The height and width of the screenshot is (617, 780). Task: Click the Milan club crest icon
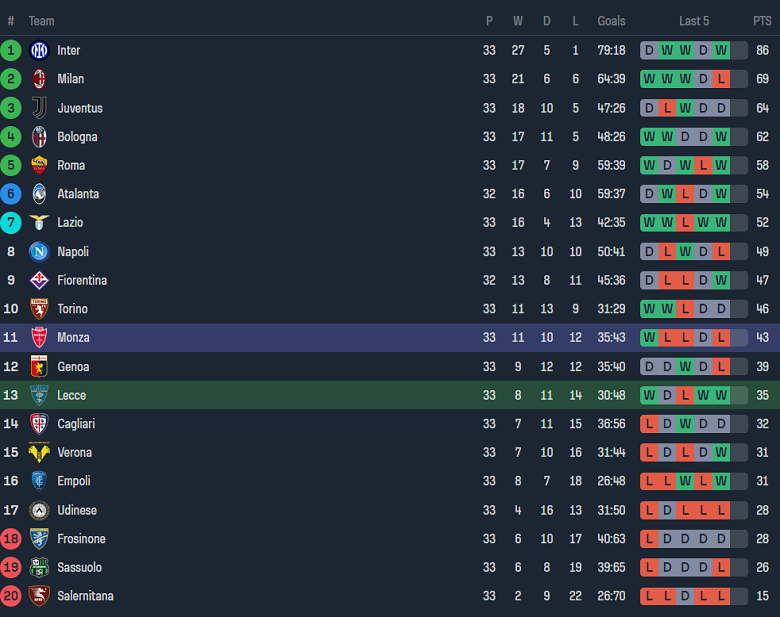(39, 79)
